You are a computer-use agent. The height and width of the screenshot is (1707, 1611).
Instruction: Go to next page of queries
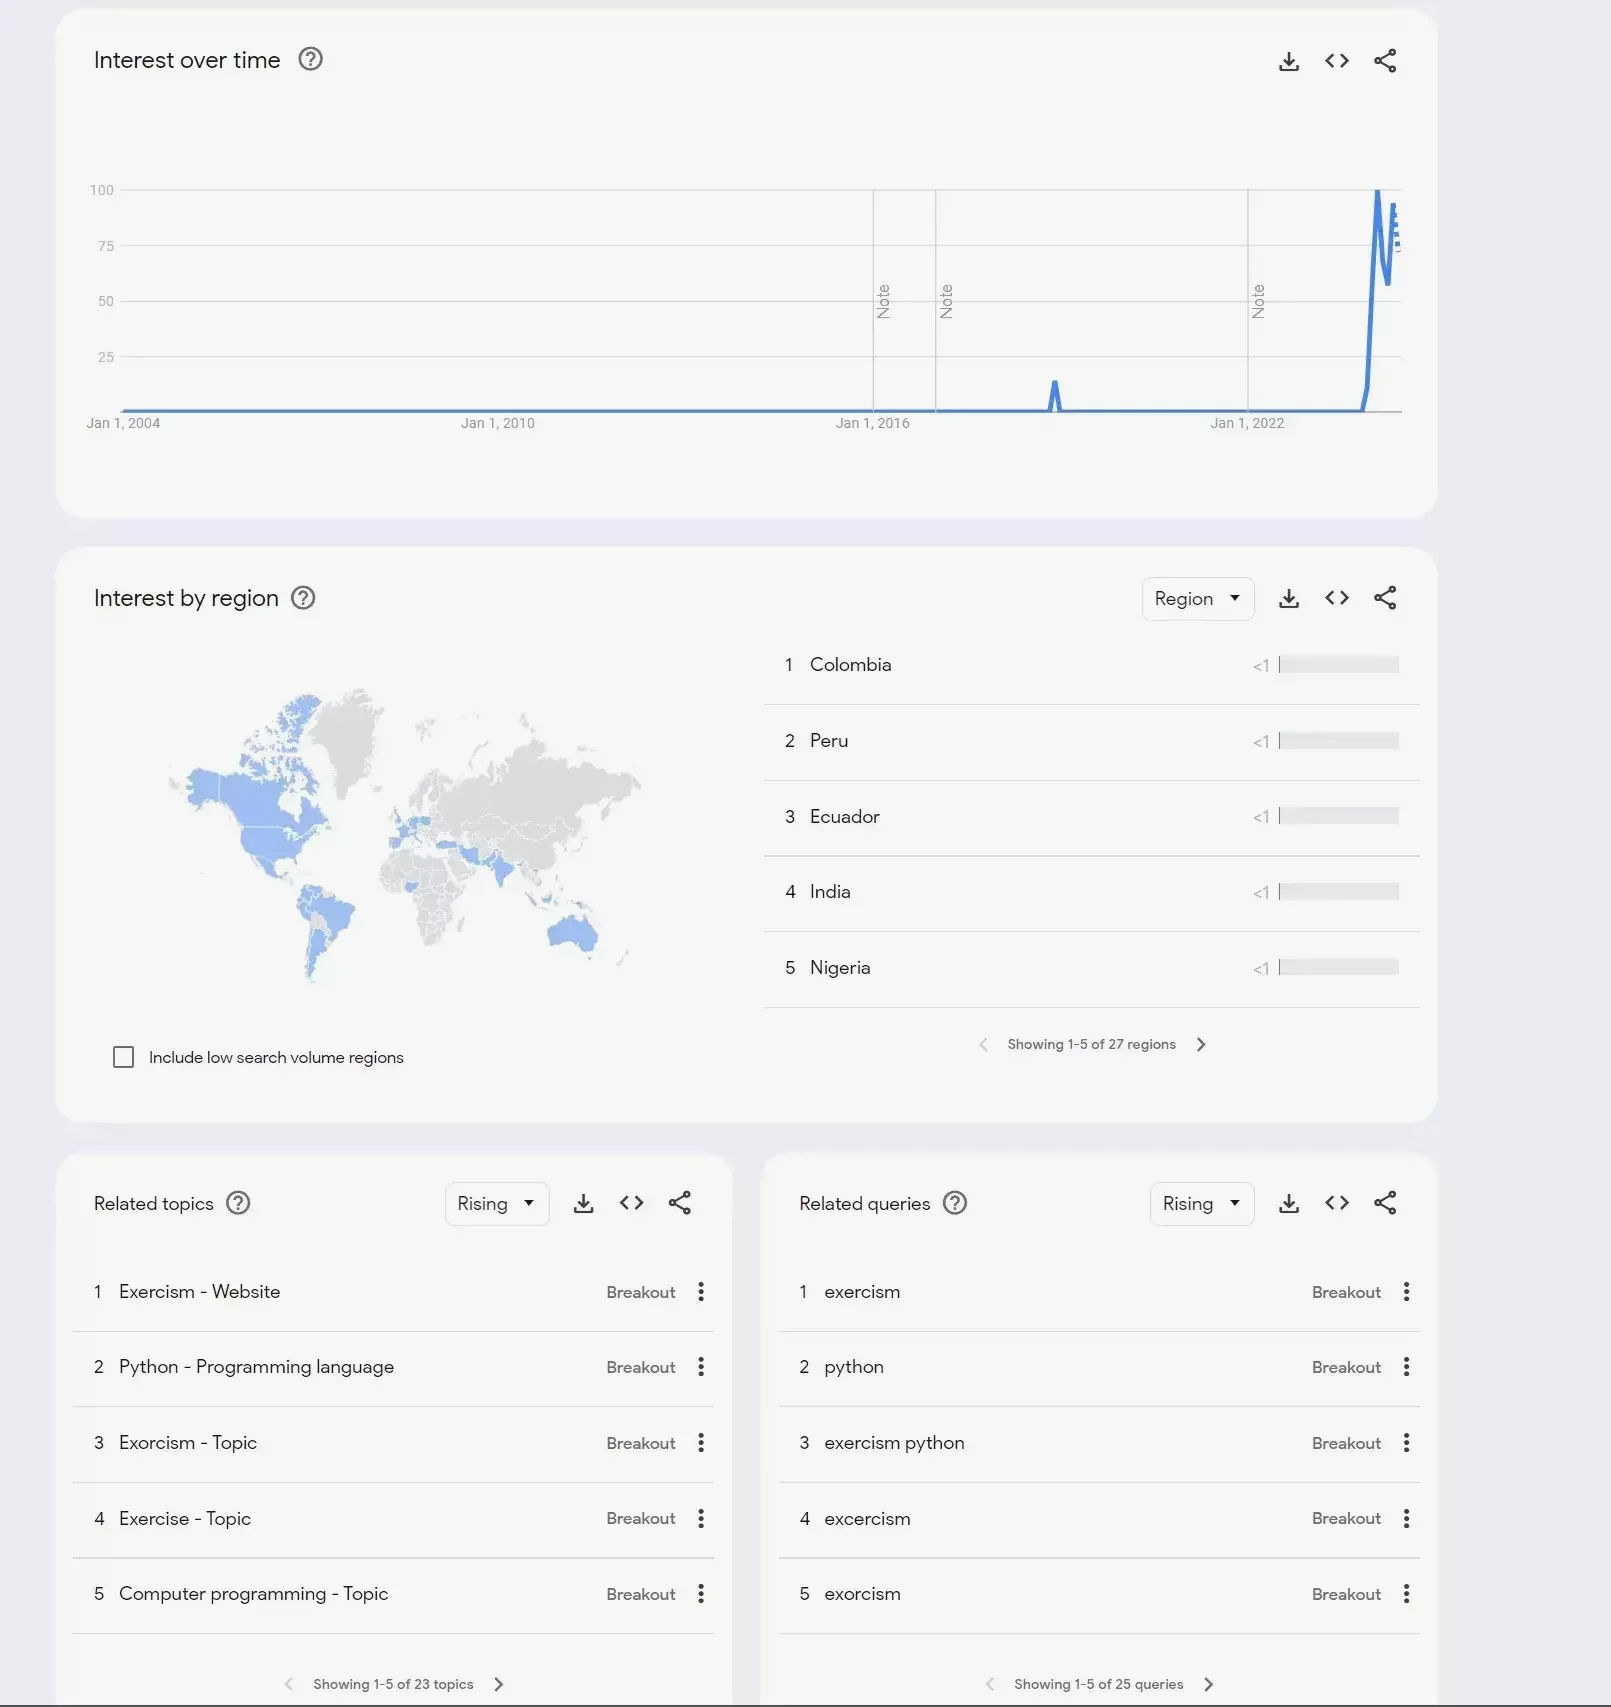tap(1208, 1684)
